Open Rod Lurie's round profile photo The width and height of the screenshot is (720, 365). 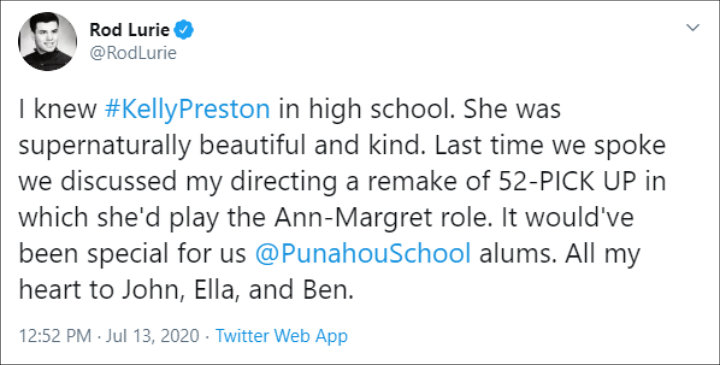click(x=47, y=42)
